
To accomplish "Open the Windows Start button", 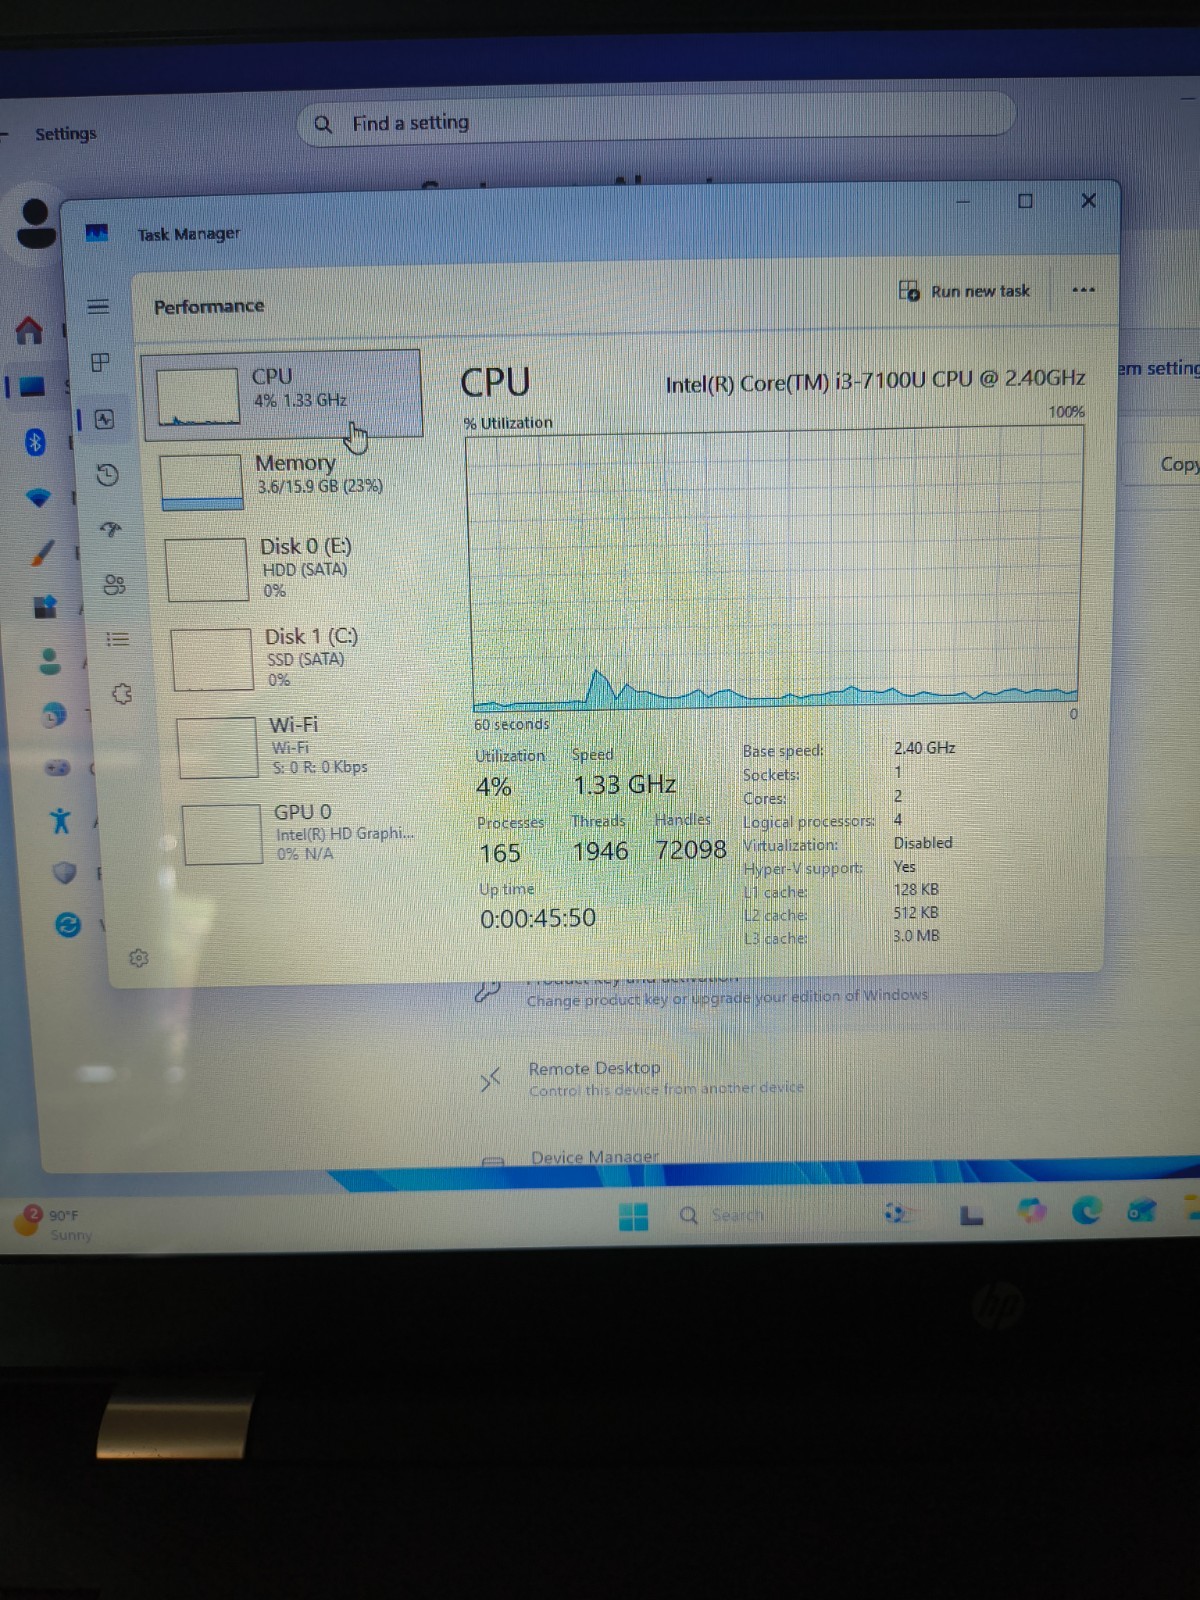I will 633,1216.
